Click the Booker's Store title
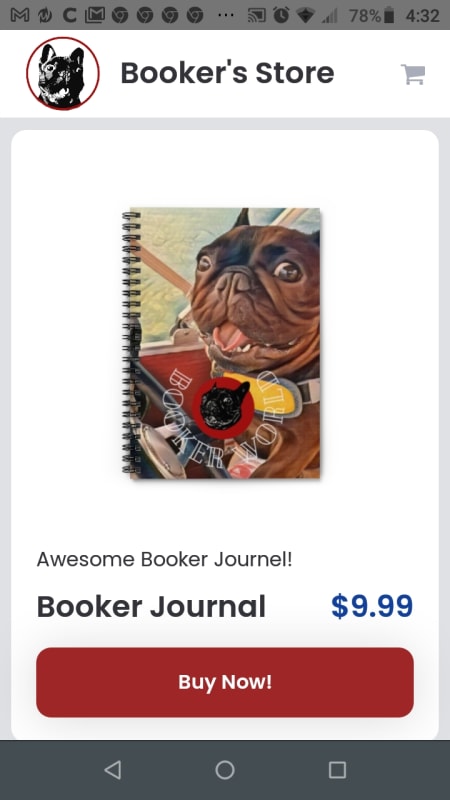 coord(227,72)
